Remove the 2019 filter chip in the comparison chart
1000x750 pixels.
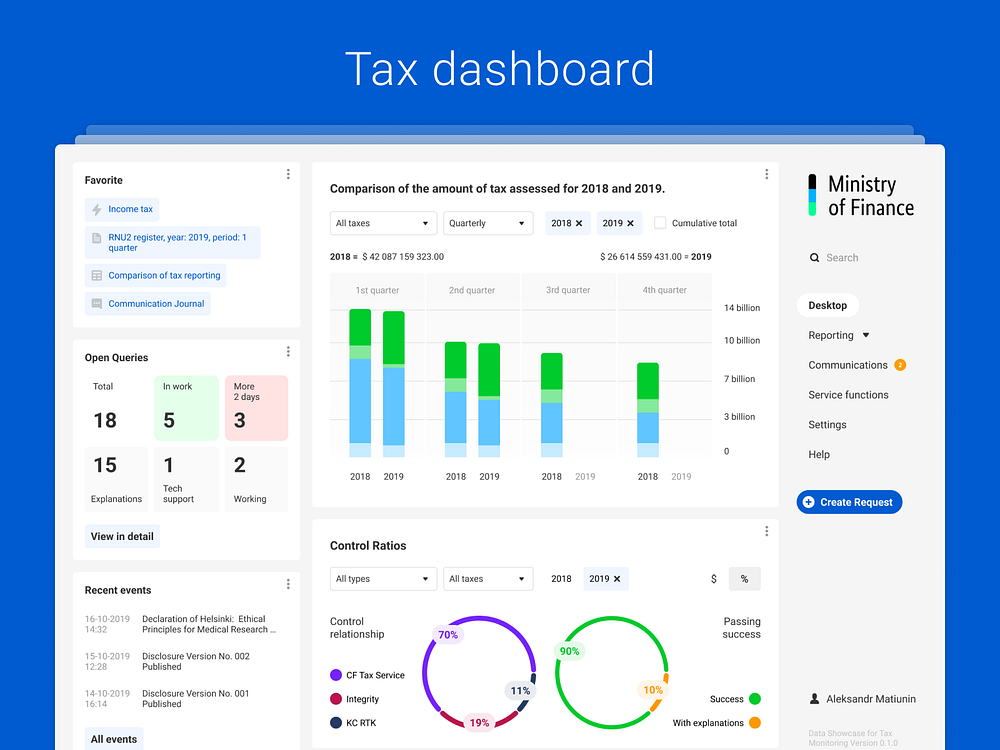click(630, 223)
